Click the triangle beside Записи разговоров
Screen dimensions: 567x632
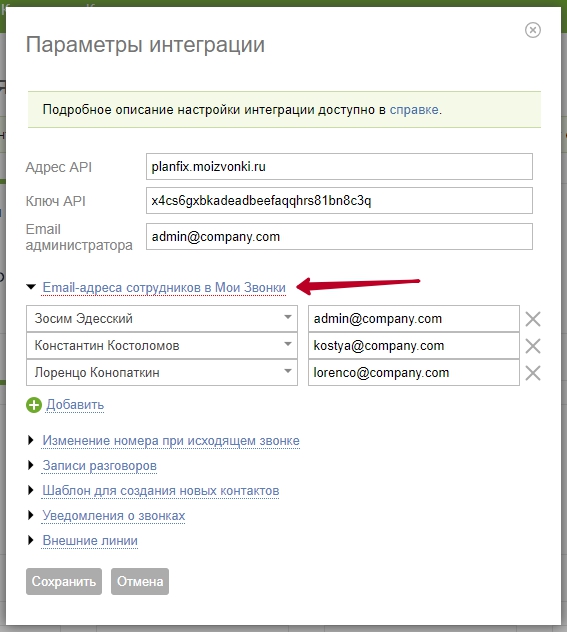31,465
